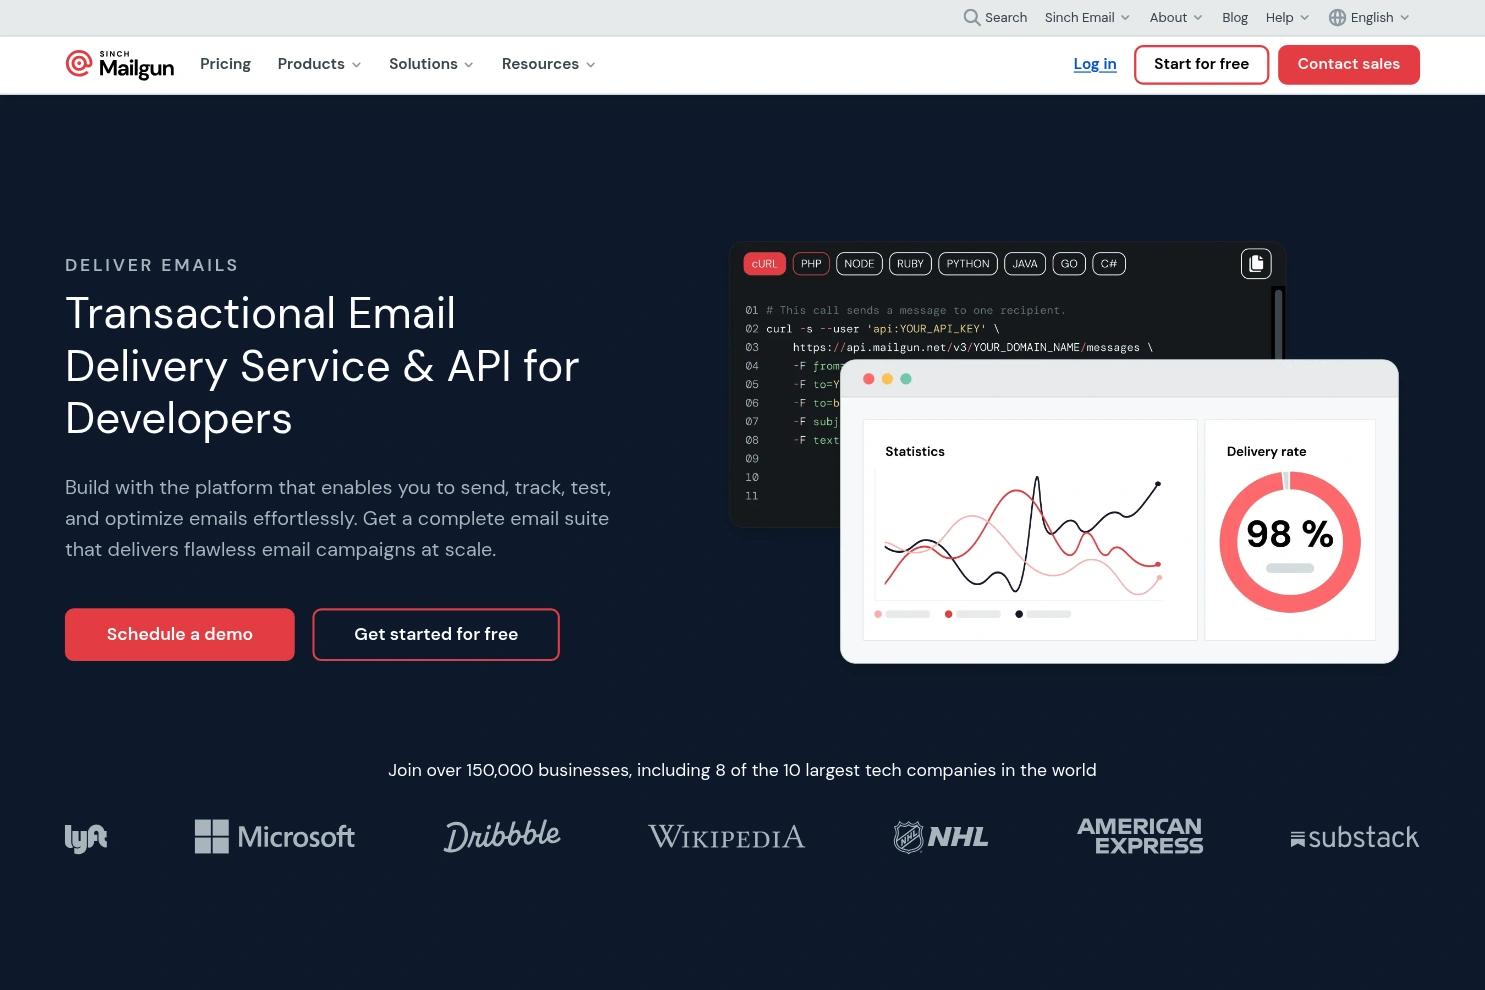Screen dimensions: 1485x990
Task: Click the Substack logo
Action: [x=1355, y=838]
